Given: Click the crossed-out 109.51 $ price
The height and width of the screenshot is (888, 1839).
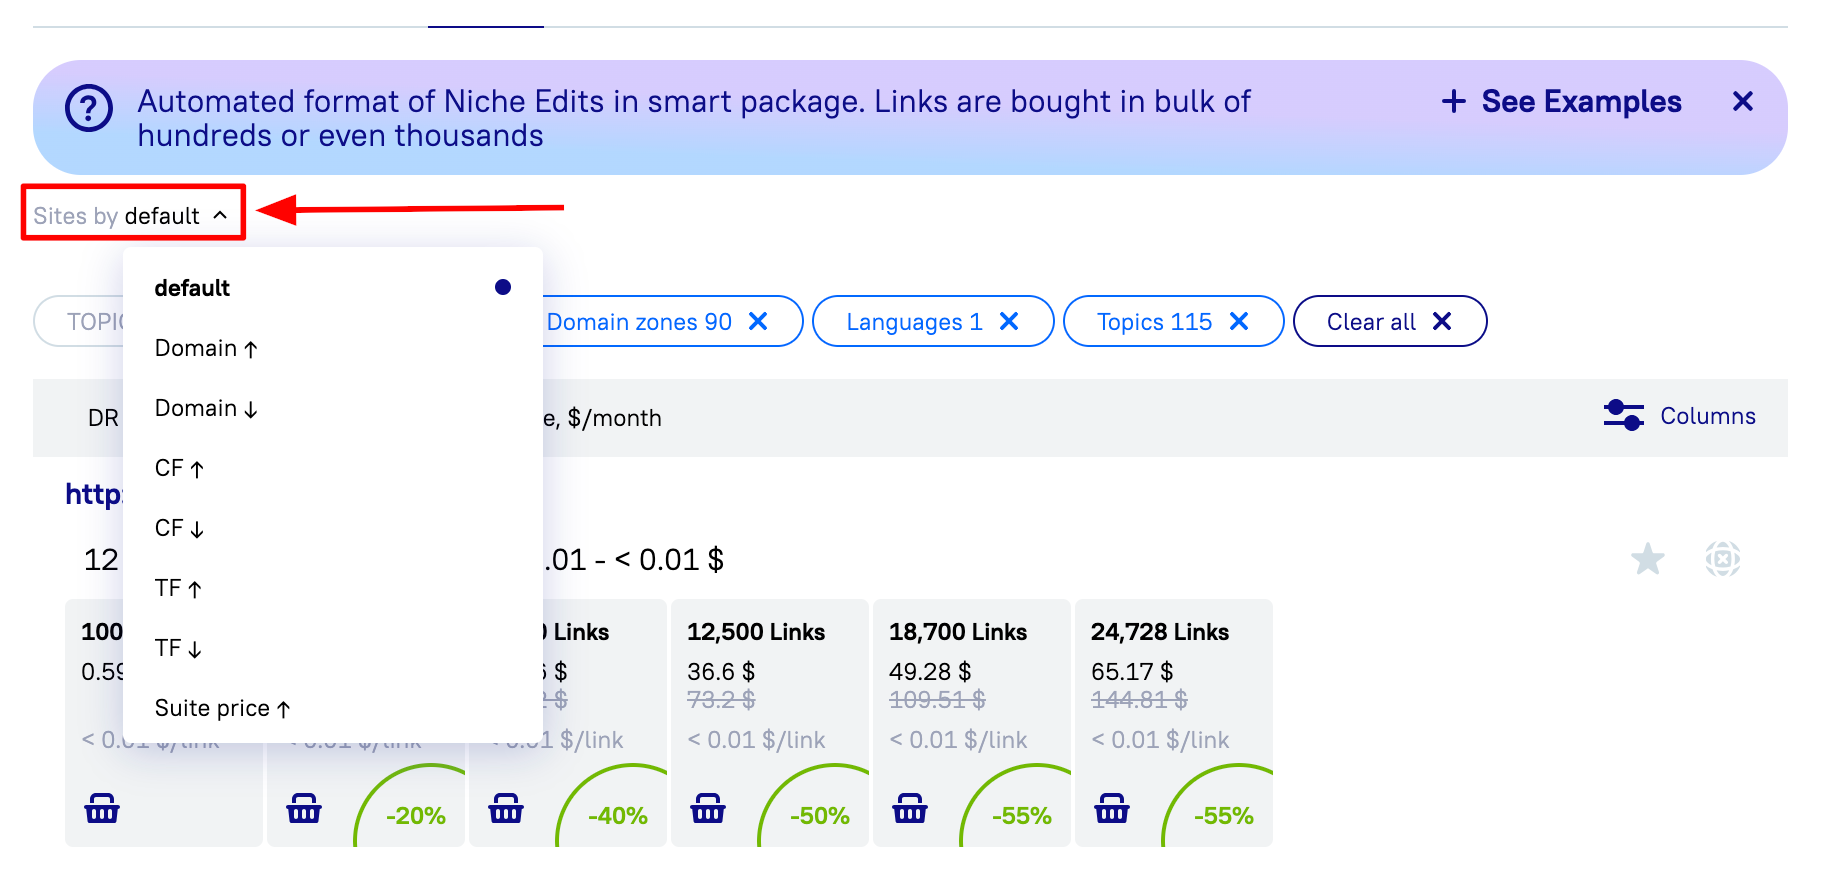Looking at the screenshot, I should [937, 700].
